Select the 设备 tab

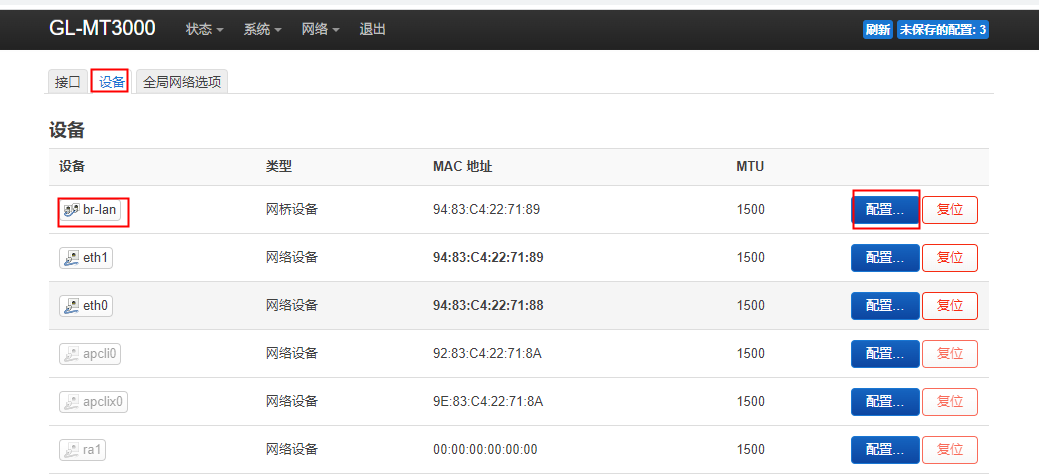[x=111, y=82]
